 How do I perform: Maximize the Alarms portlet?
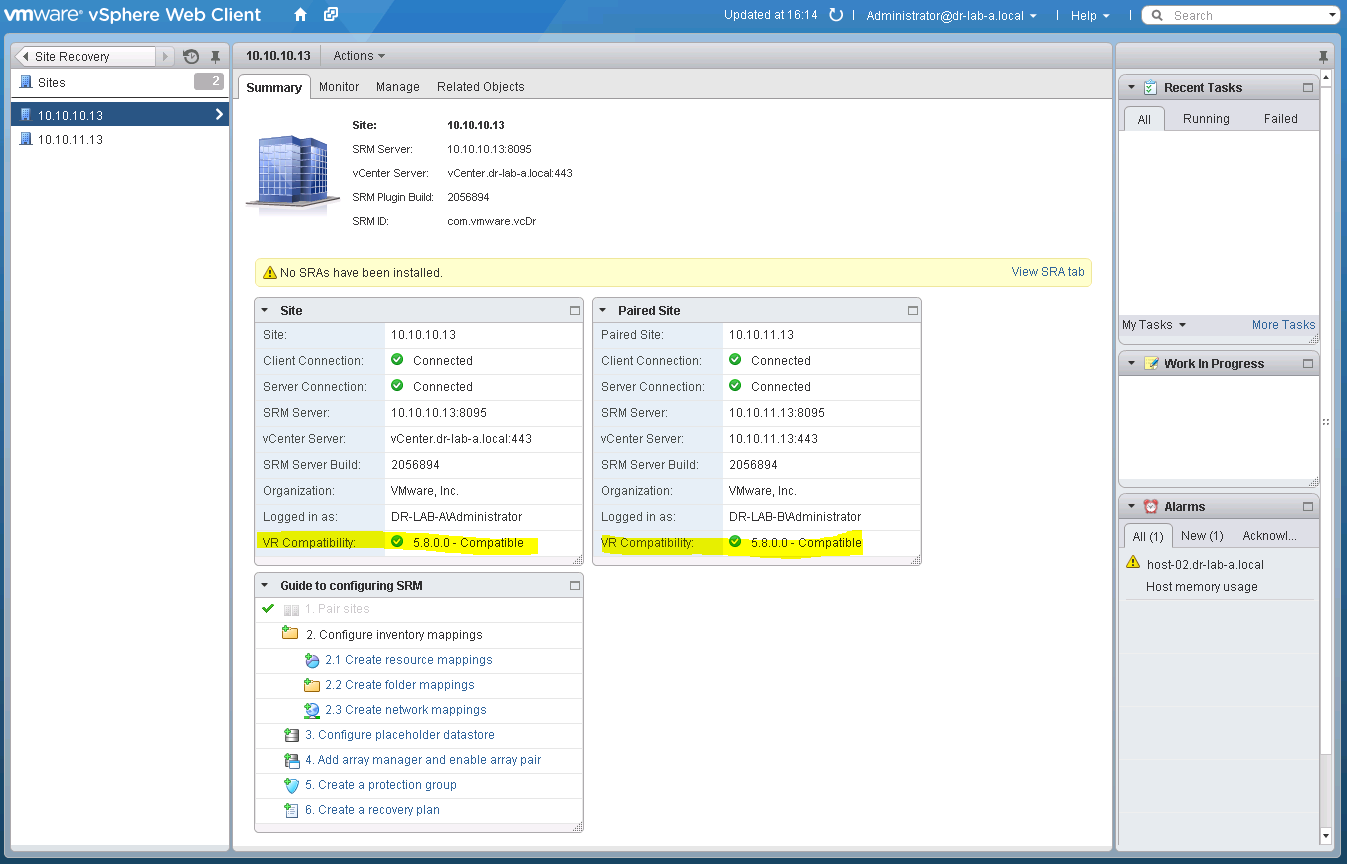1308,507
